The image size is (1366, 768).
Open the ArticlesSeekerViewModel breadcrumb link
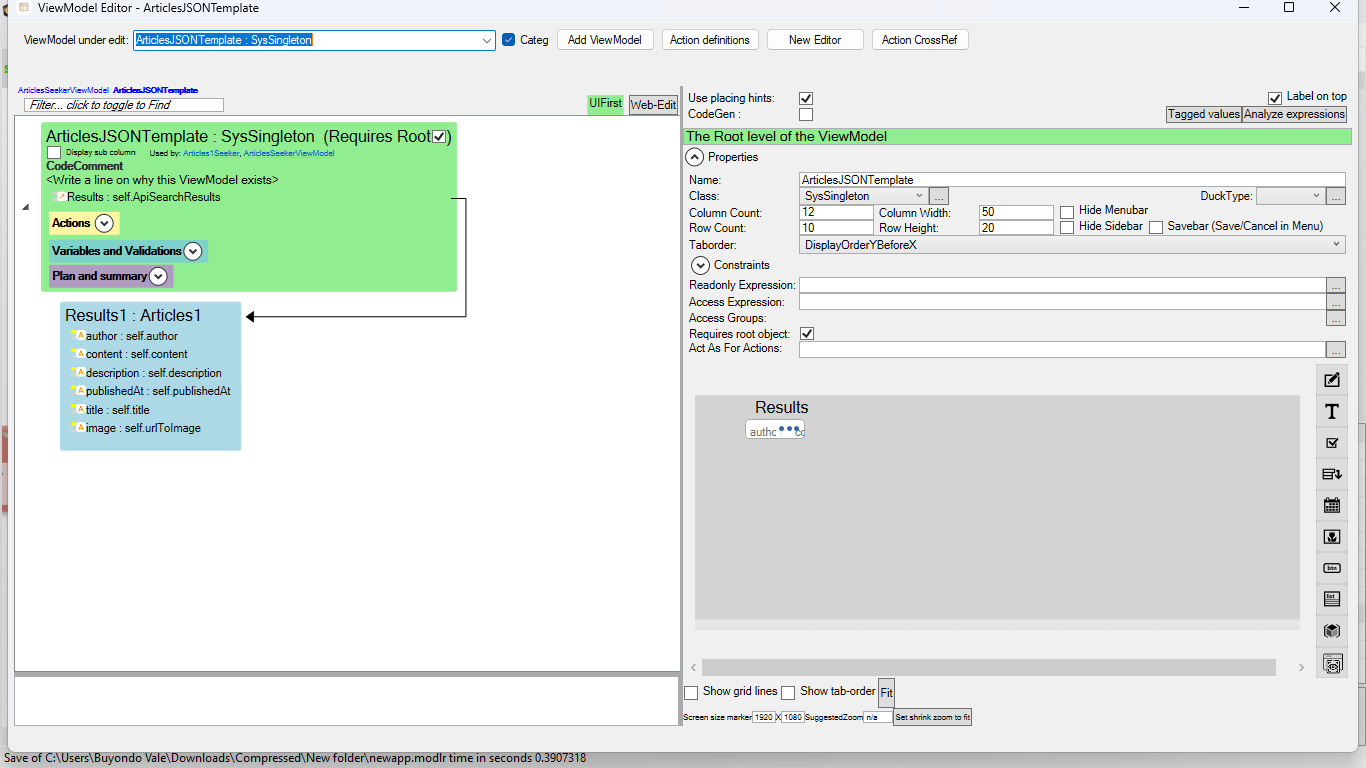[63, 90]
